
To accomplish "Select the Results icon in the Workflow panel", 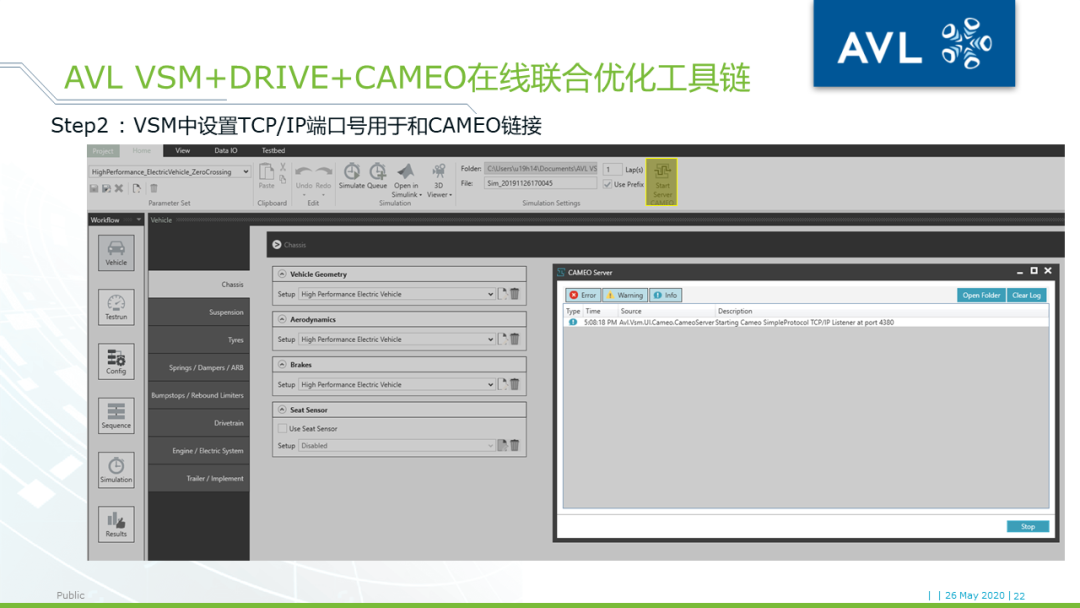I will (x=115, y=524).
